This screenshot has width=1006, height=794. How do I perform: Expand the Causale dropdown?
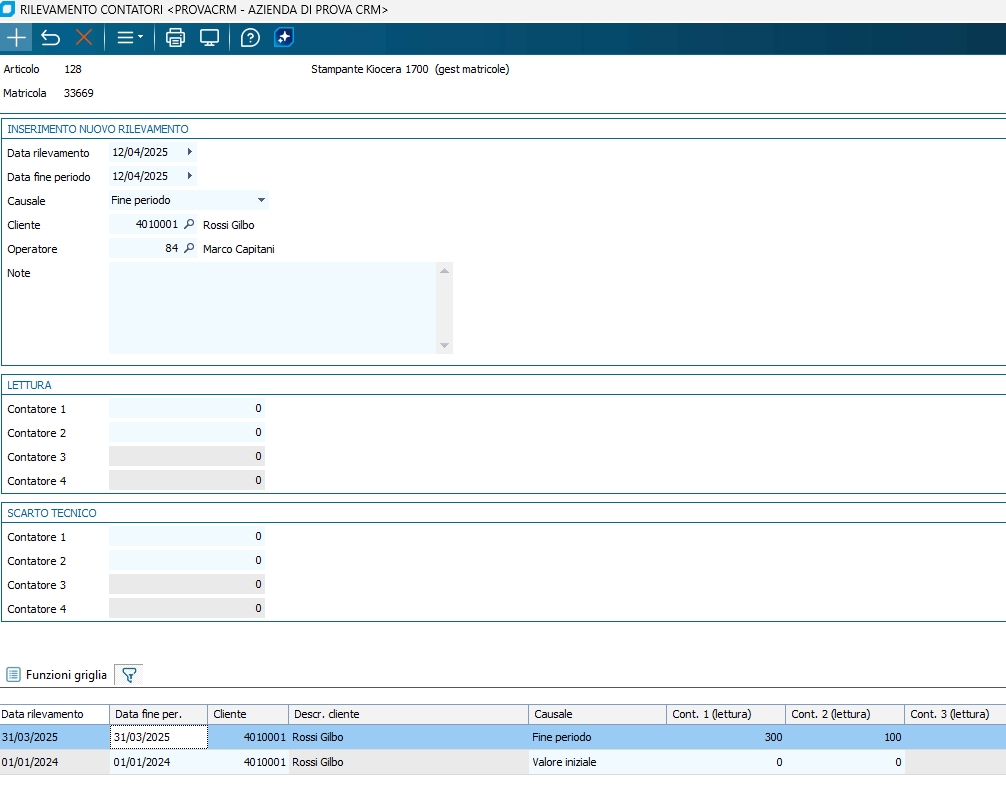pyautogui.click(x=261, y=201)
